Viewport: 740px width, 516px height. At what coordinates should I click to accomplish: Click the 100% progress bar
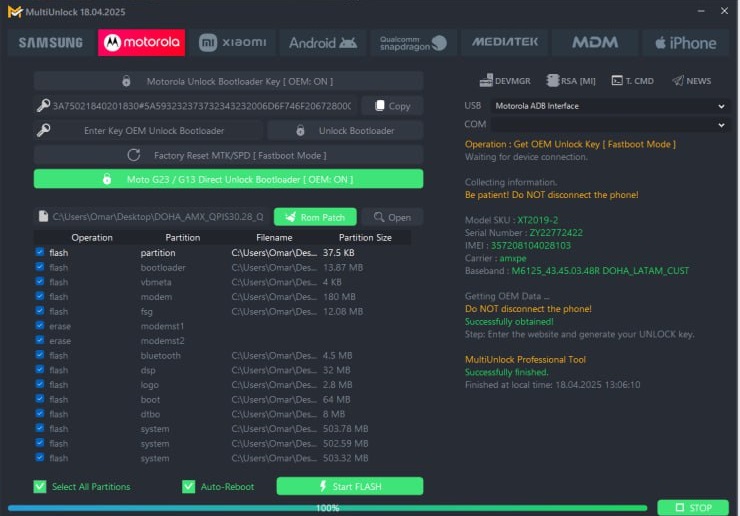click(328, 508)
